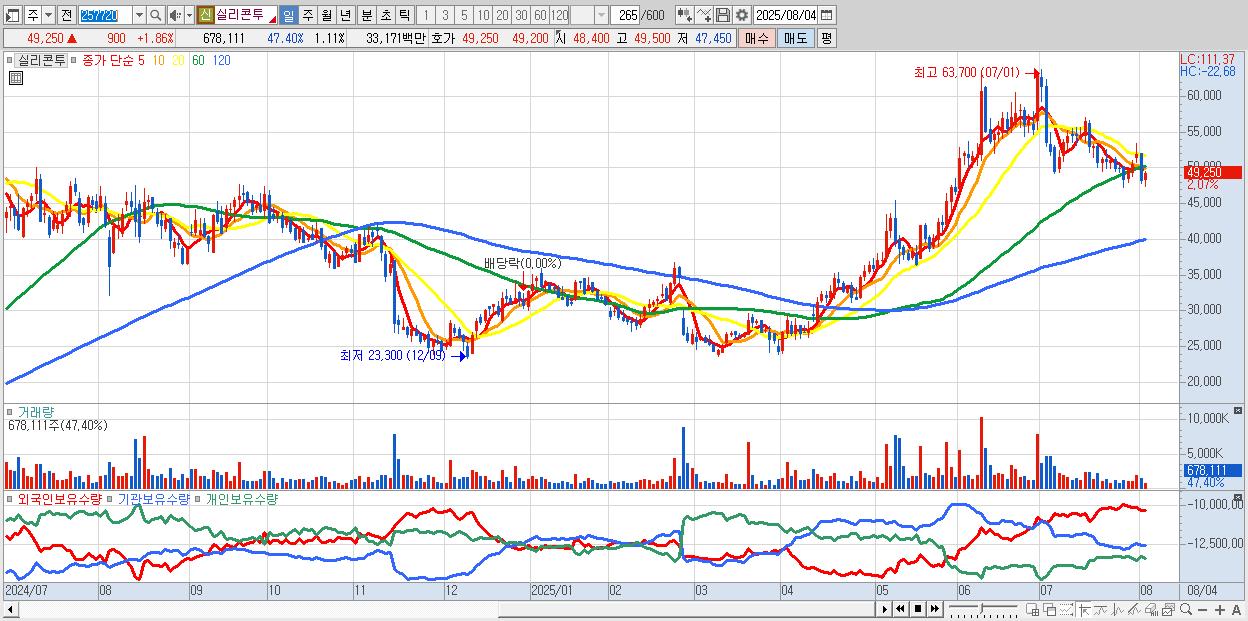This screenshot has height=621, width=1248.
Task: Click the 60-day moving average label
Action: 197,60
